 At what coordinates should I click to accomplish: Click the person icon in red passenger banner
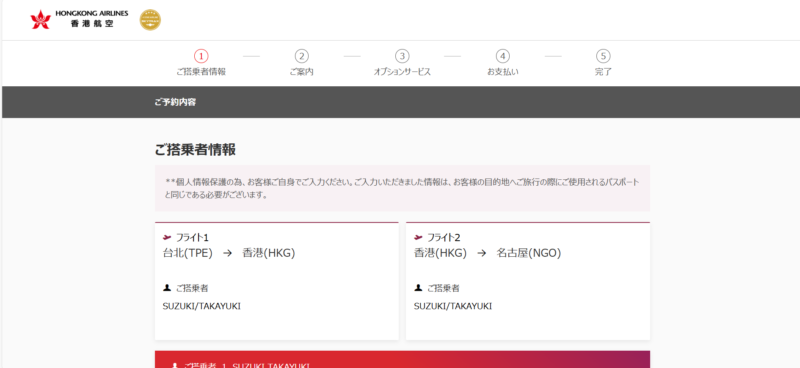[175, 365]
